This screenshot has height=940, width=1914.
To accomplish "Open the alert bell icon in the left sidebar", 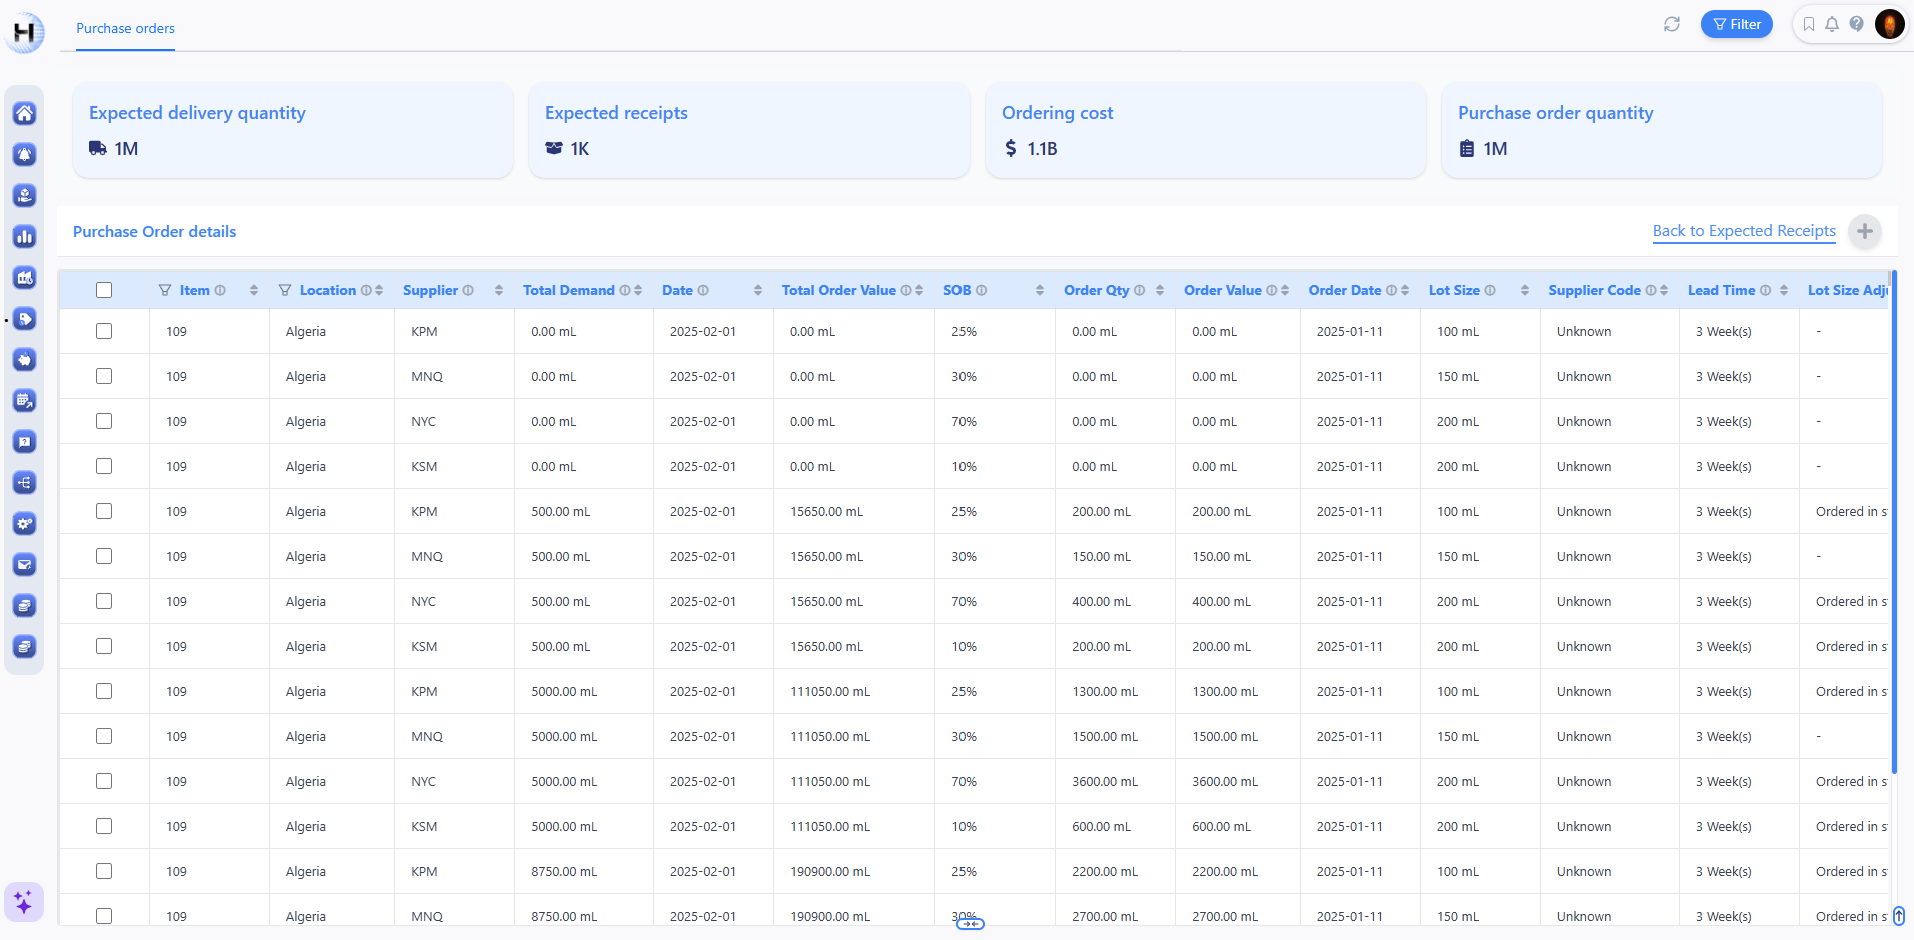I will click(24, 154).
